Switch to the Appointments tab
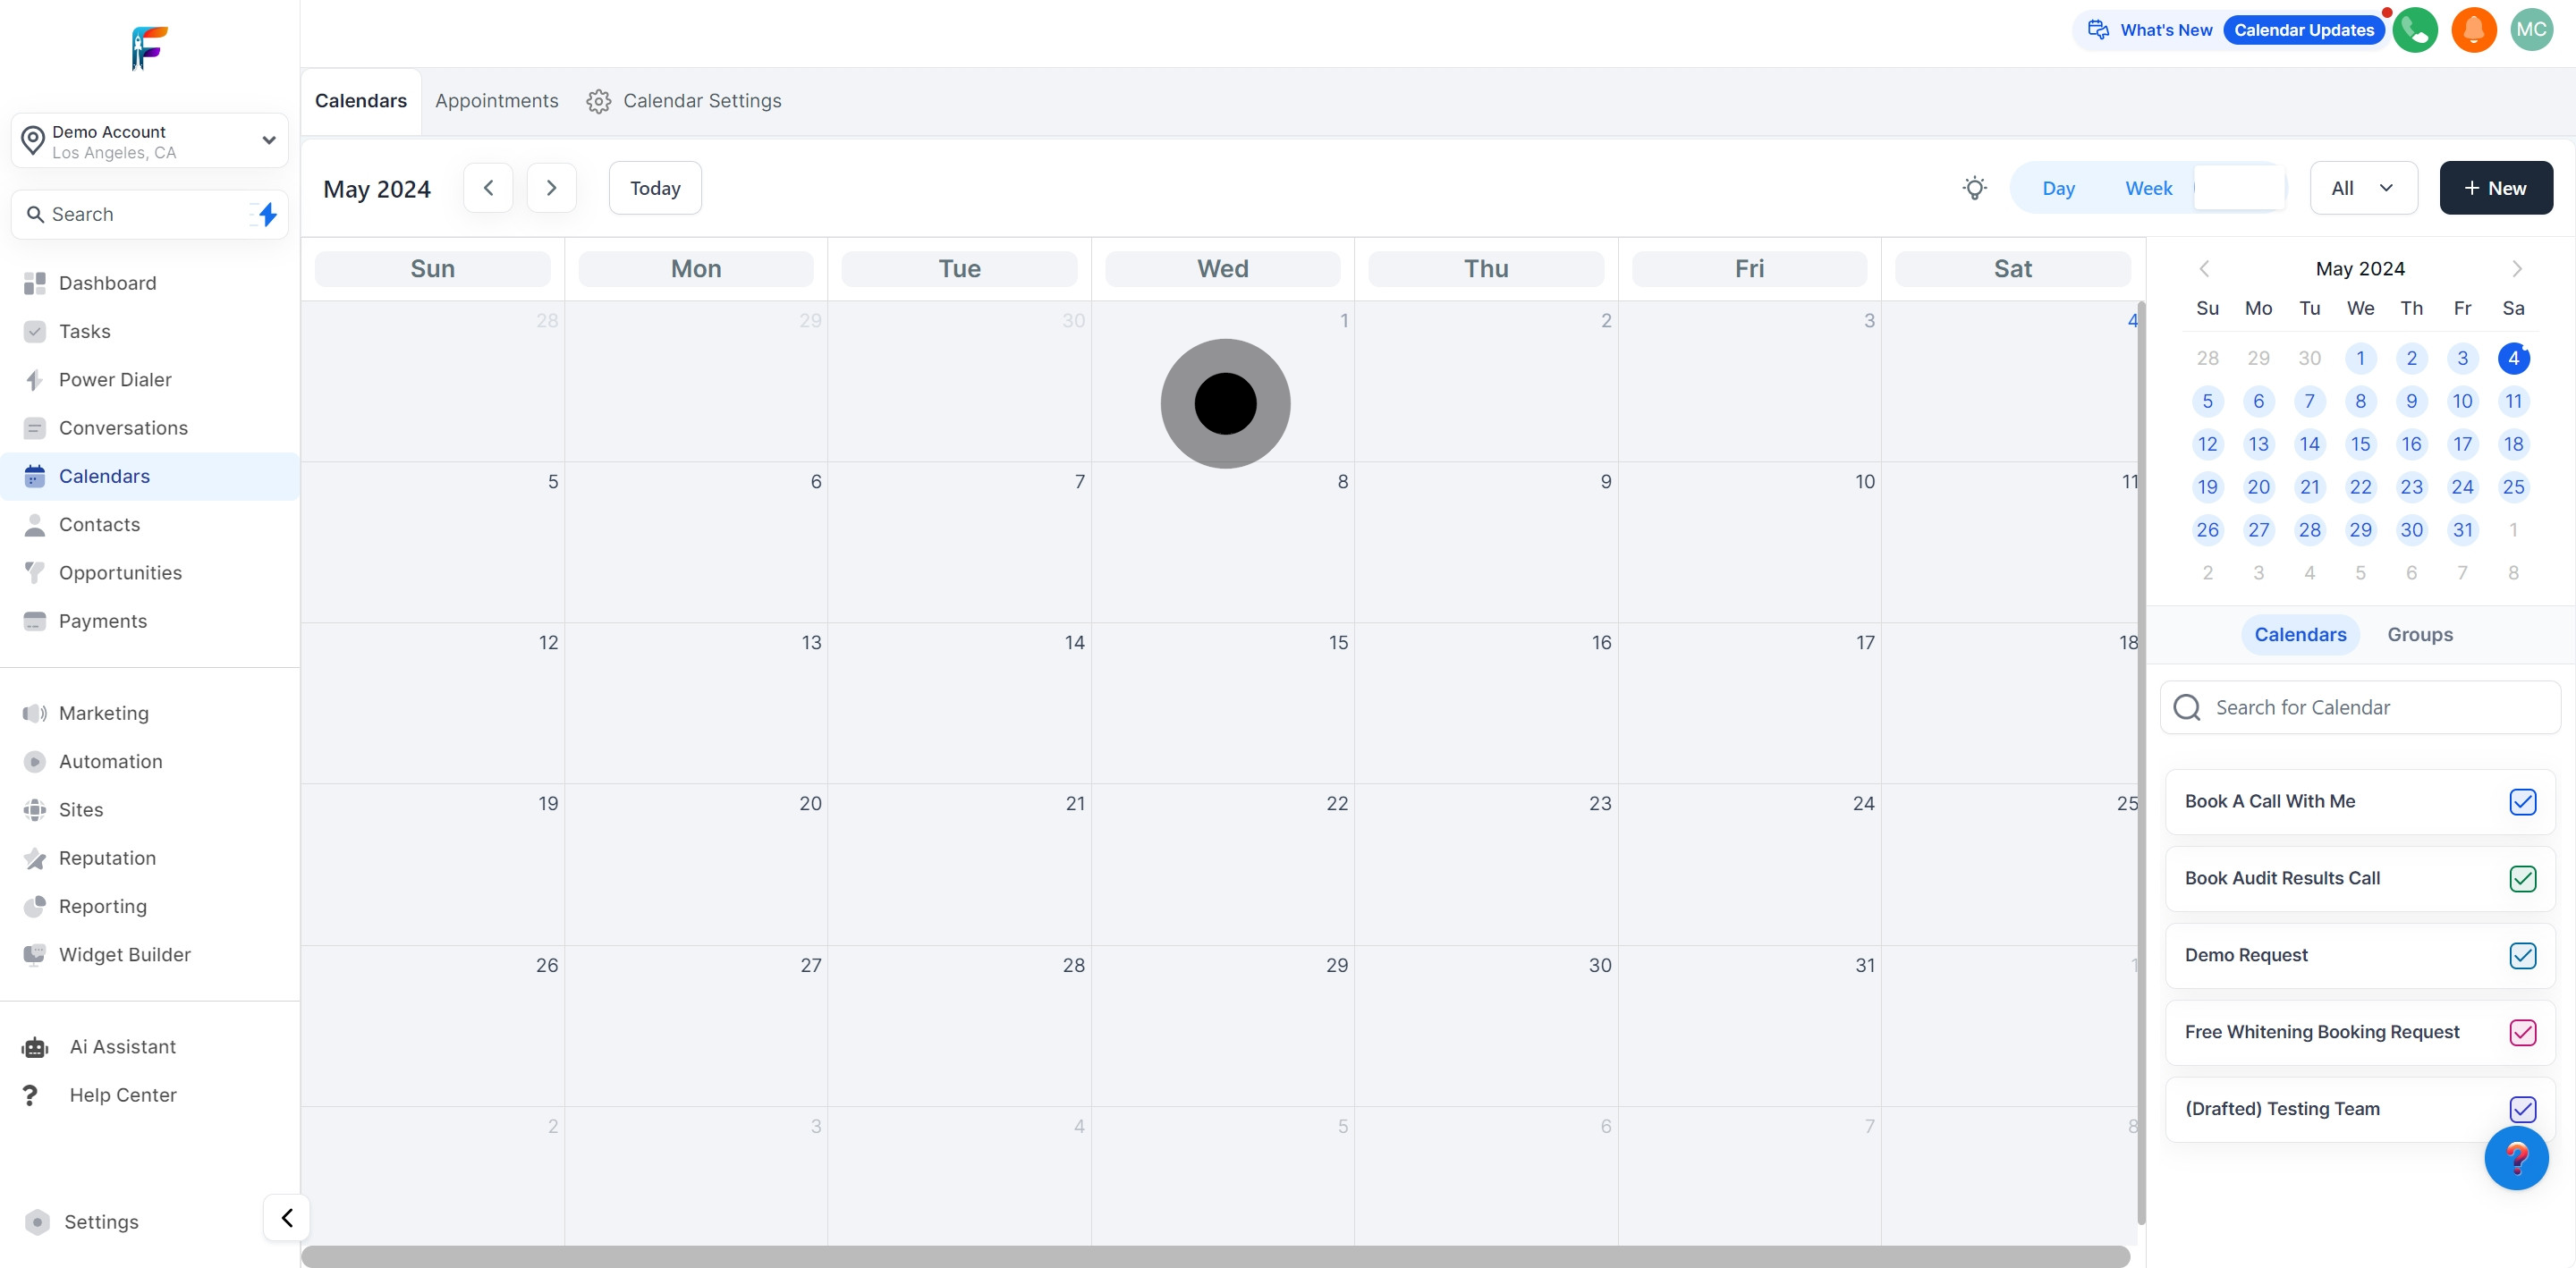Viewport: 2576px width, 1268px height. pyautogui.click(x=497, y=101)
